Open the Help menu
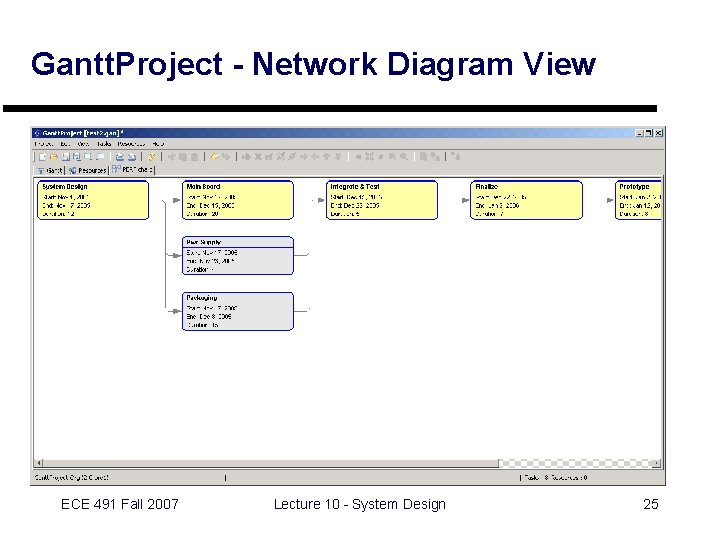The width and height of the screenshot is (720, 540). 158,144
